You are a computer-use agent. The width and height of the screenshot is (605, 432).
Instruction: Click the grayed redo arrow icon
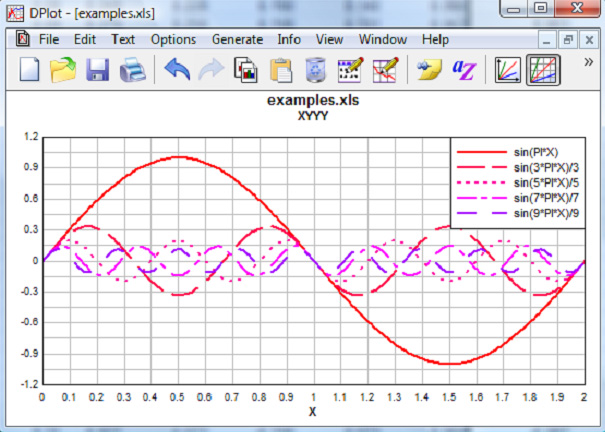click(211, 69)
